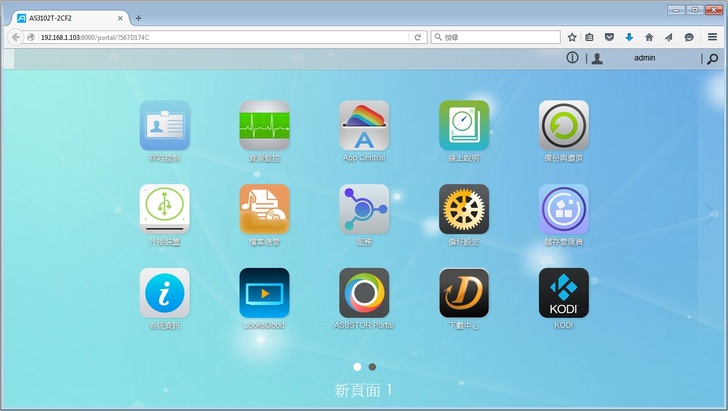Open browser downloads arrow
The image size is (728, 411).
pyautogui.click(x=629, y=37)
